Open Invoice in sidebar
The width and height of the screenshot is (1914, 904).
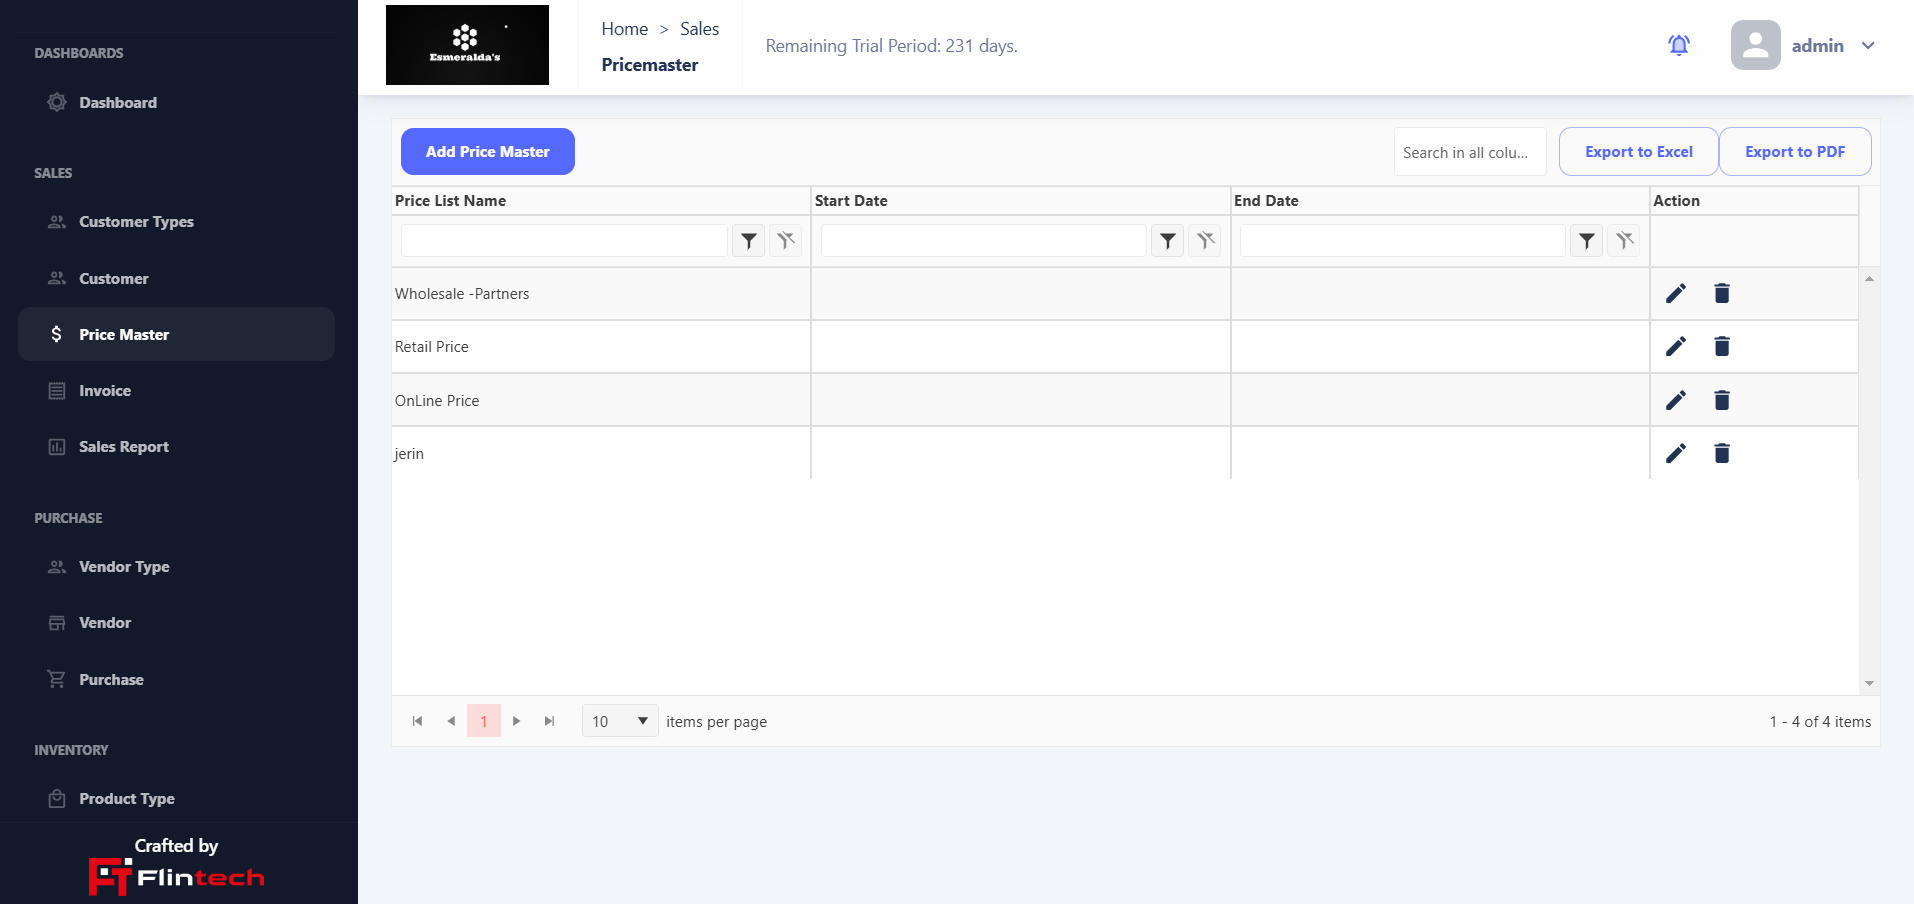pyautogui.click(x=176, y=391)
